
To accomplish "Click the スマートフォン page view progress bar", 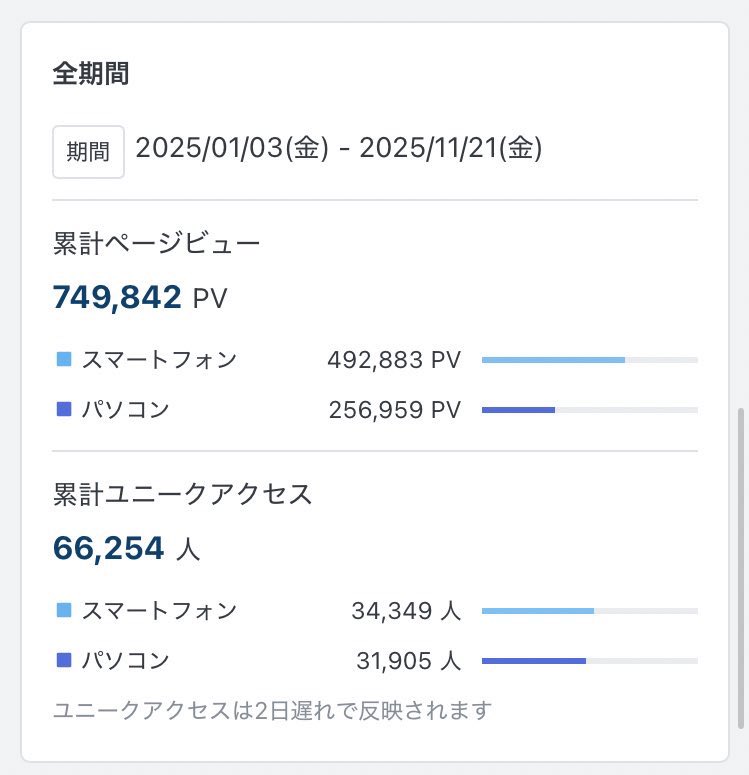I will [x=589, y=360].
